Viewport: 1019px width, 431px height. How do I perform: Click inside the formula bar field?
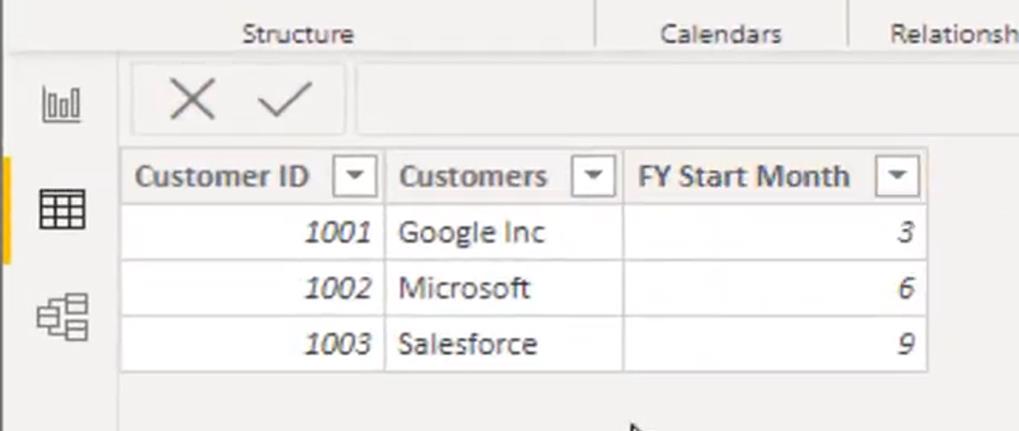tap(688, 99)
